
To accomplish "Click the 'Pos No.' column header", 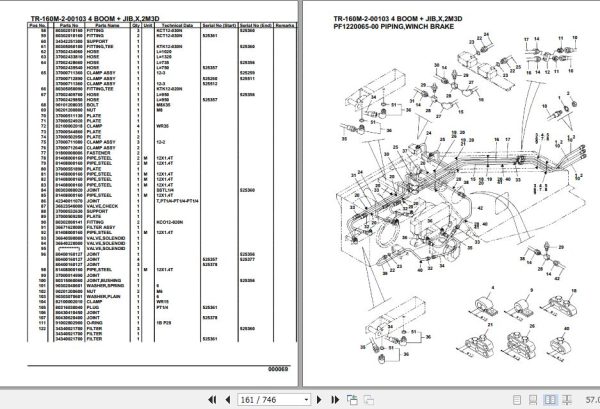I will coord(38,25).
